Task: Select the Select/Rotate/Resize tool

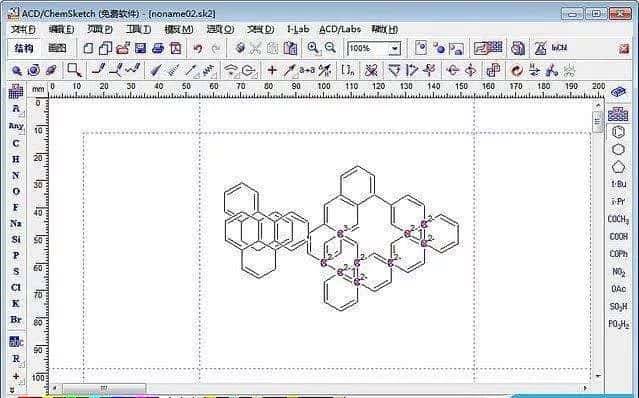Action: click(33, 71)
